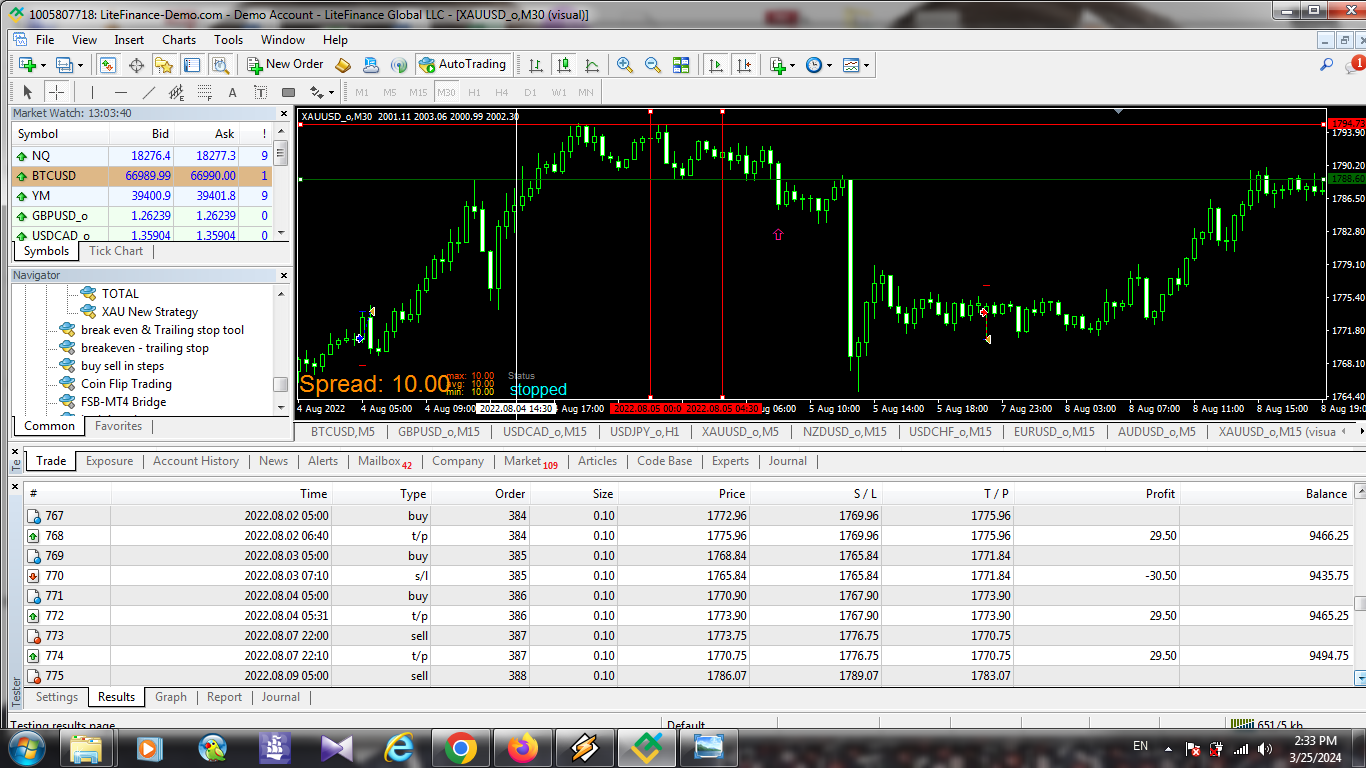The width and height of the screenshot is (1366, 768).
Task: Open the Market Watch toolbar icon
Action: point(108,65)
